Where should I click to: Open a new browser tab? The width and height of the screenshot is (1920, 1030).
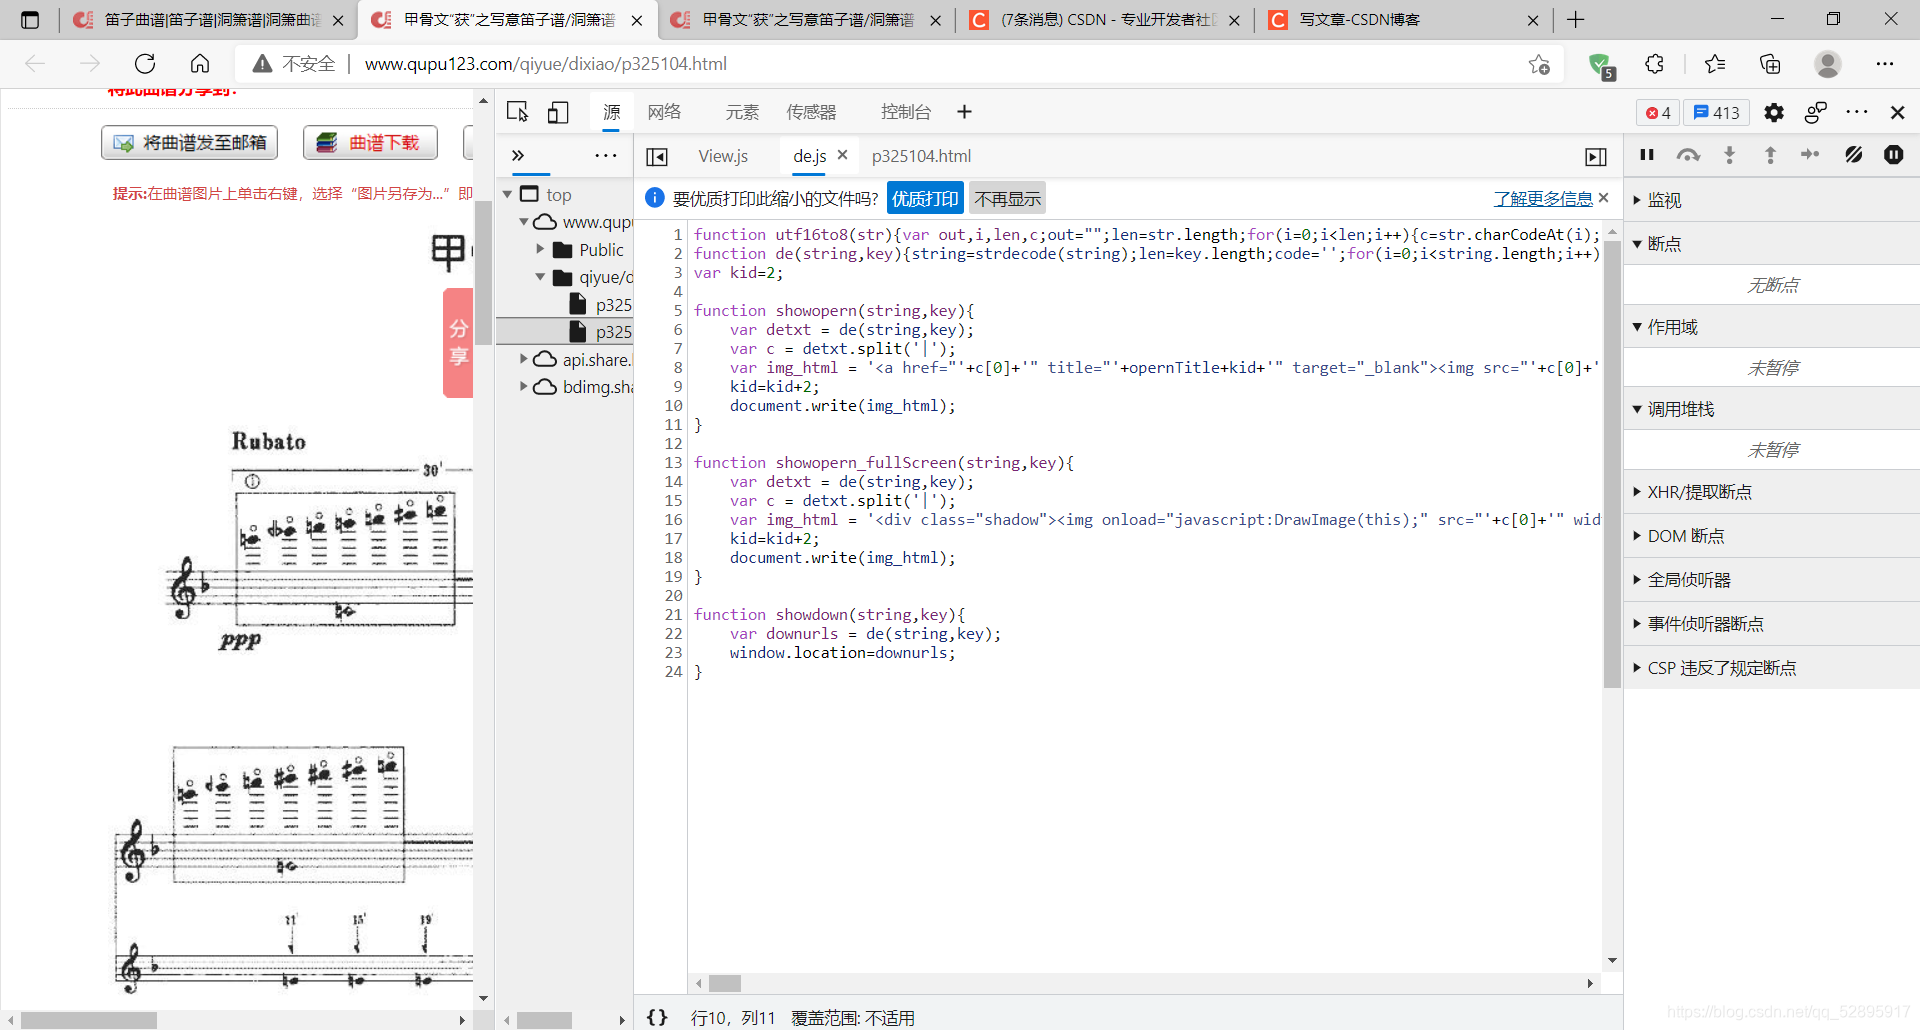click(1576, 20)
